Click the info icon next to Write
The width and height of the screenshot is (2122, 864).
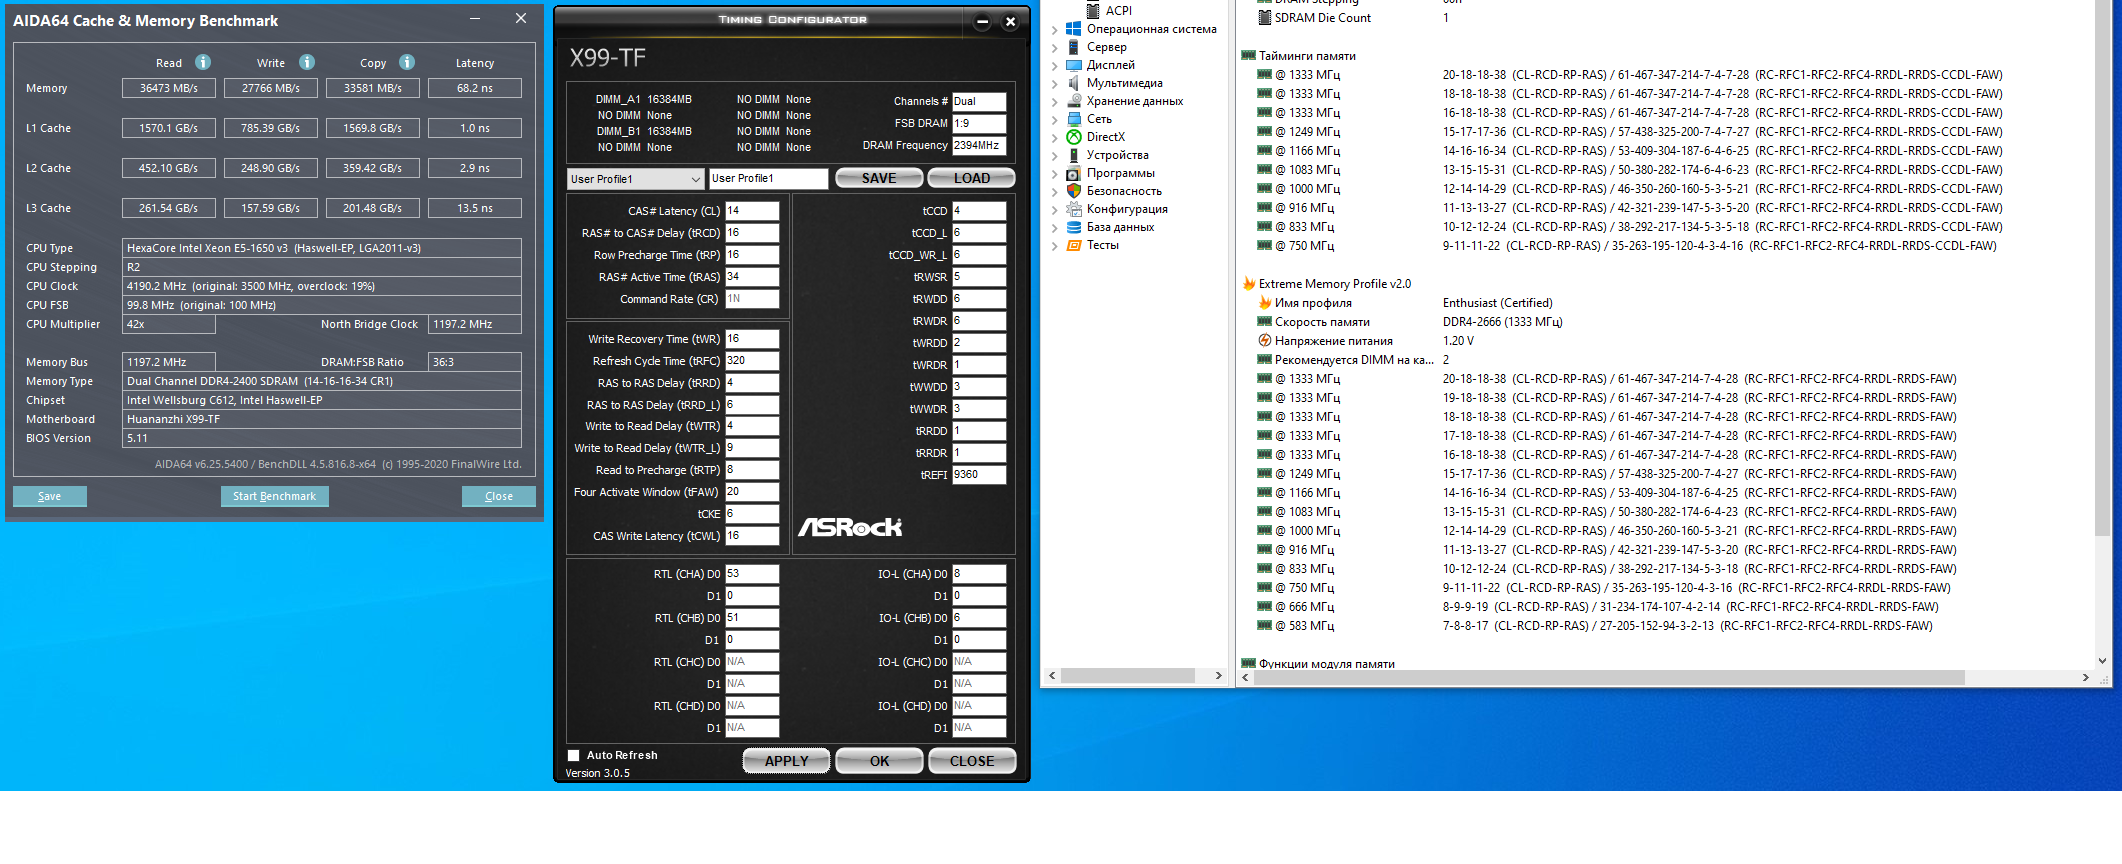(x=307, y=62)
